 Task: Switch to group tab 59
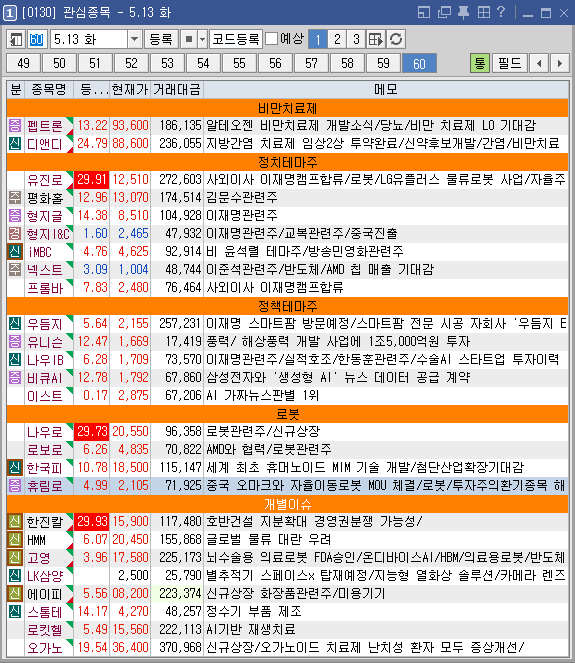383,63
